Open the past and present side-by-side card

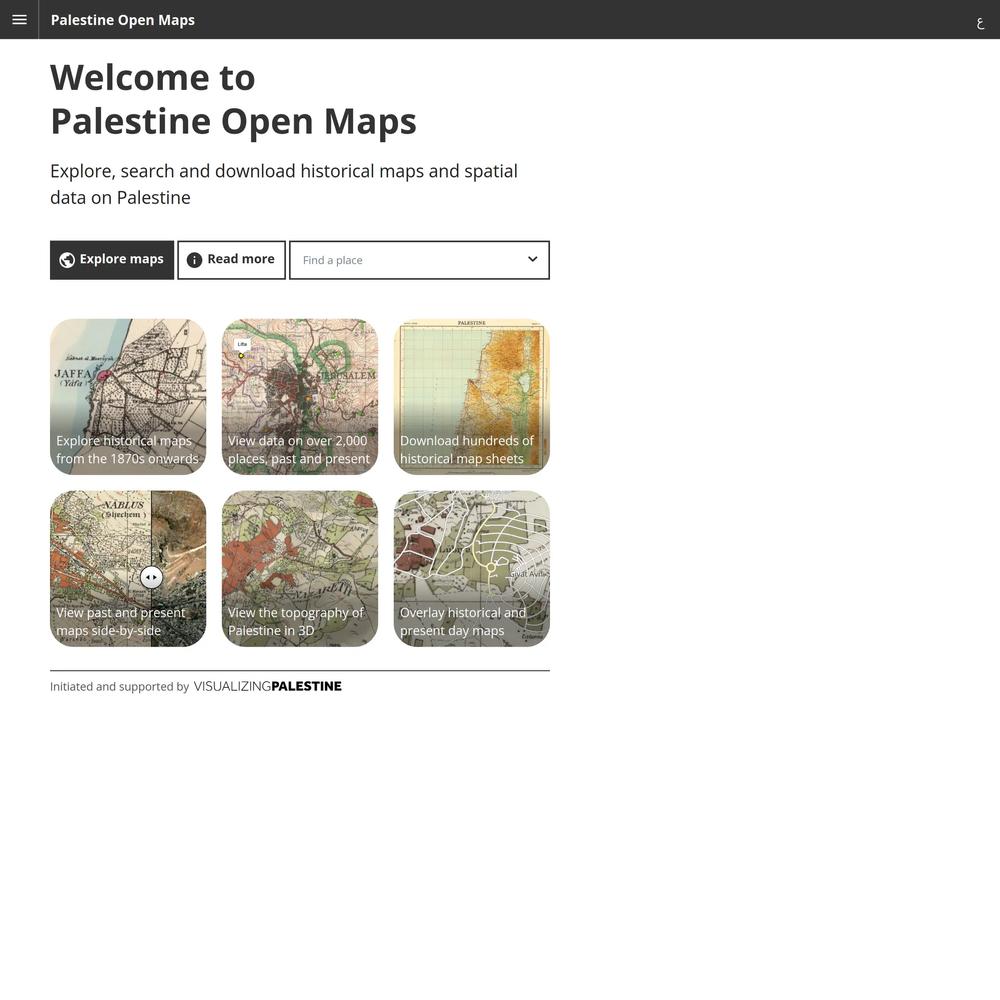pos(128,568)
